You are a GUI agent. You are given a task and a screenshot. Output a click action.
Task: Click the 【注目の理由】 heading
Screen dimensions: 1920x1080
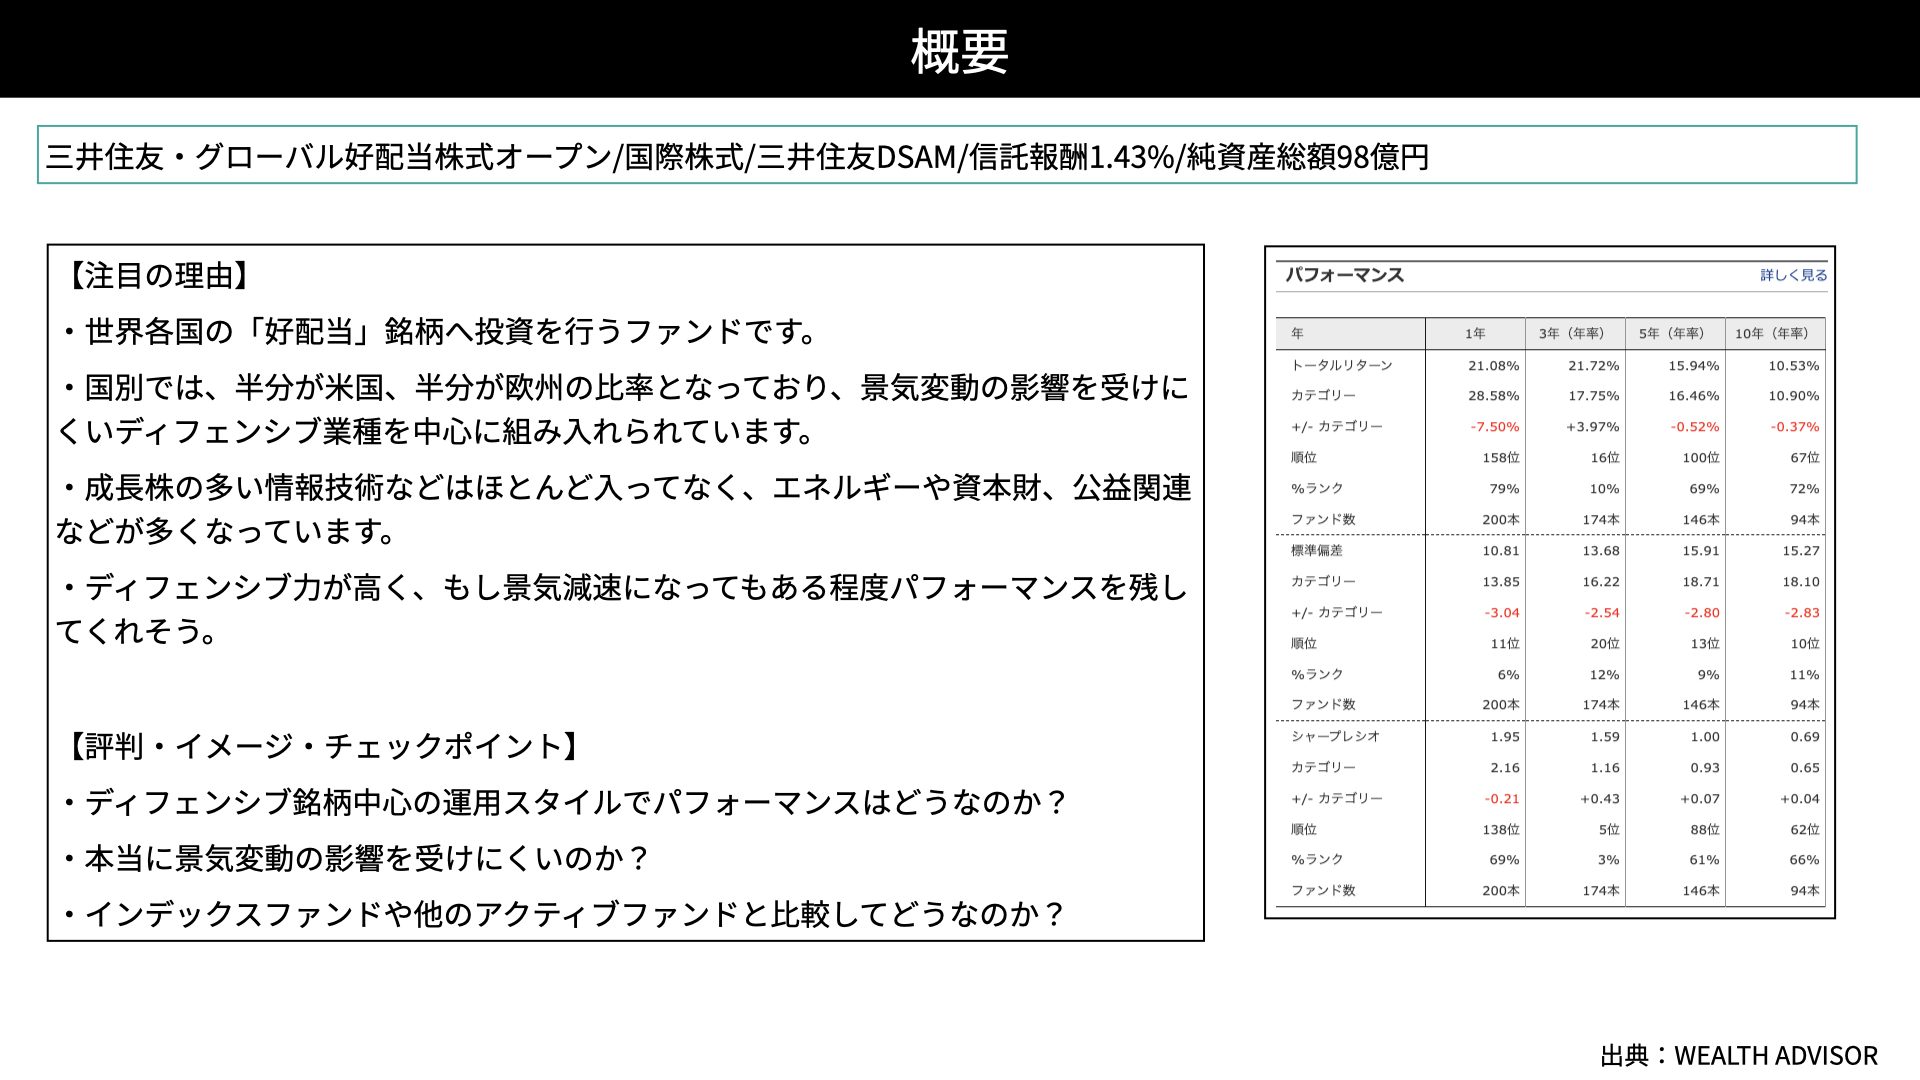[x=160, y=276]
